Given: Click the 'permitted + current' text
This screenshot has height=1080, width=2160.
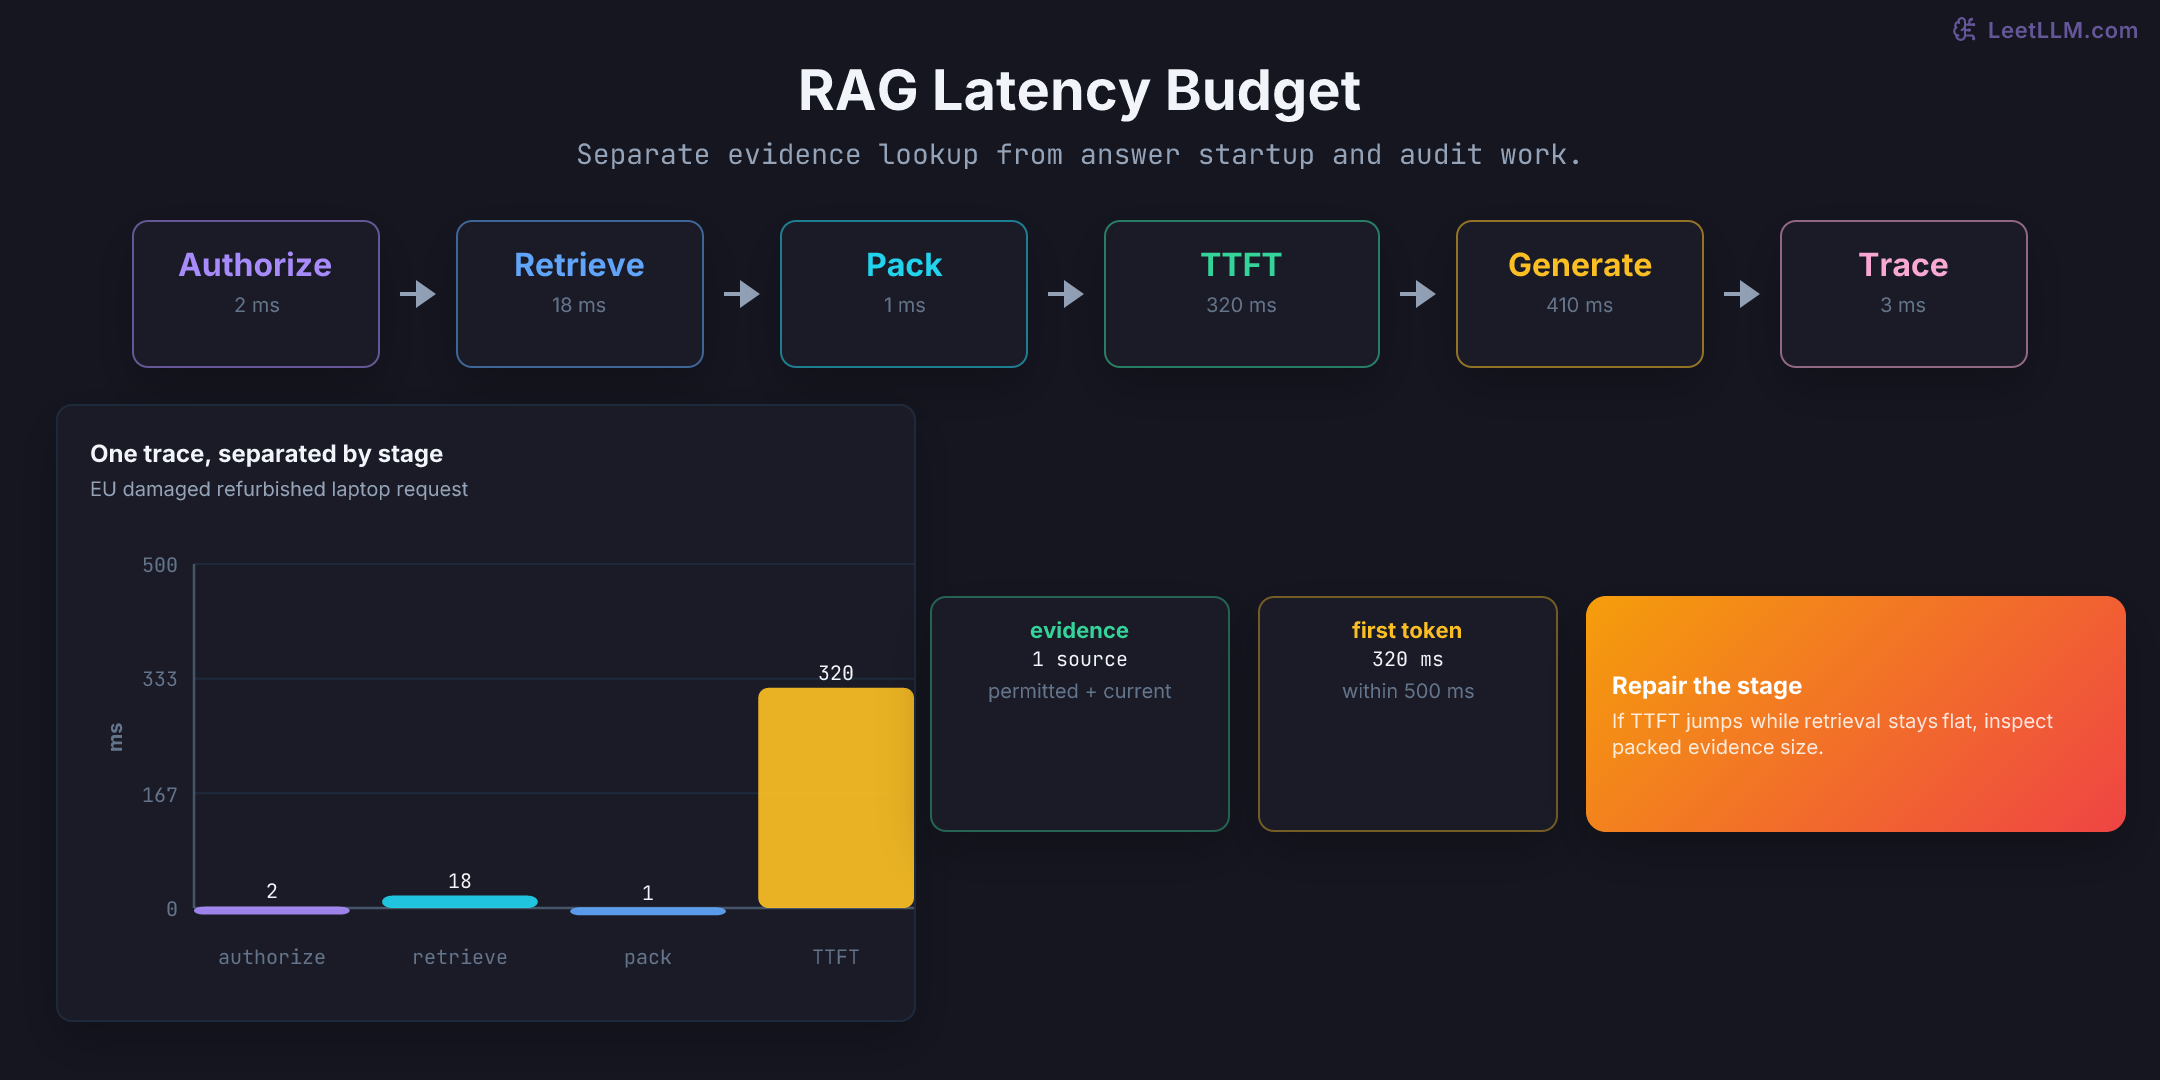Looking at the screenshot, I should point(1080,691).
